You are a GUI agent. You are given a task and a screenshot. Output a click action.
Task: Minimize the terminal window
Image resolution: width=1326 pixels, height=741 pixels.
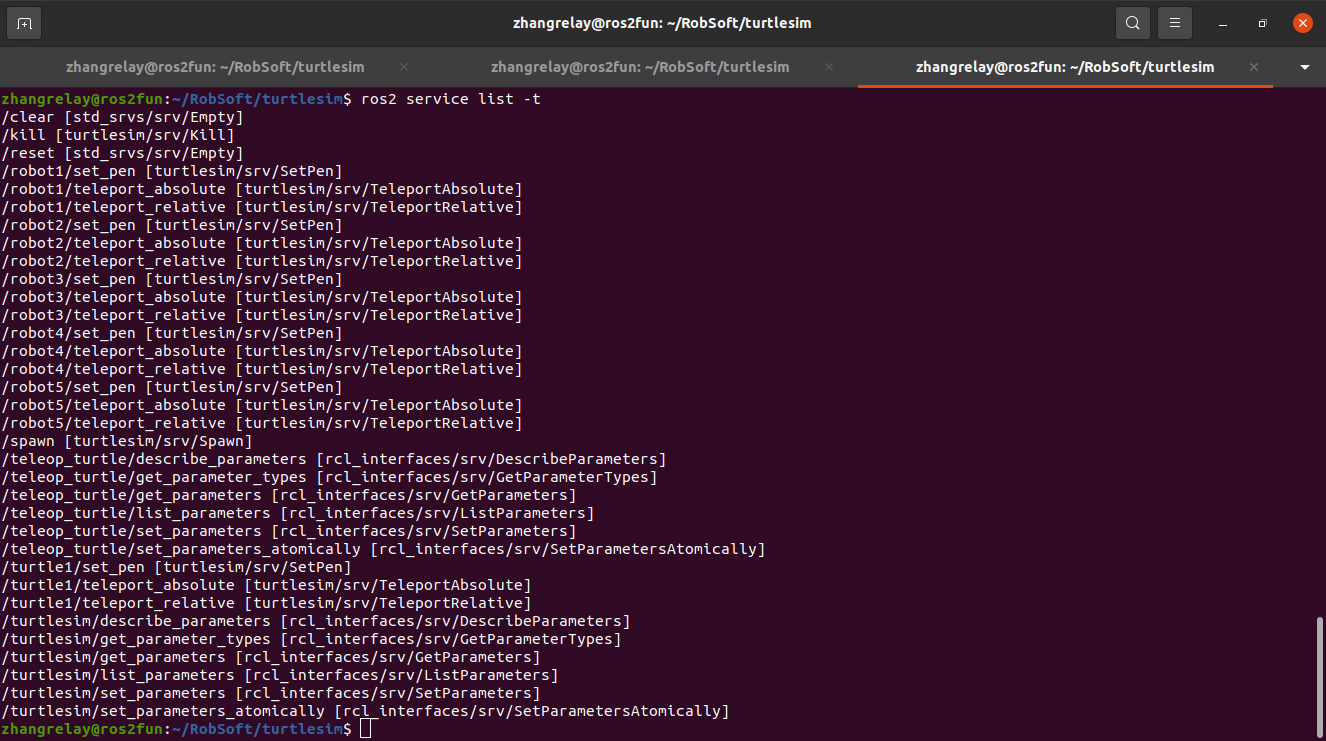tap(1222, 23)
